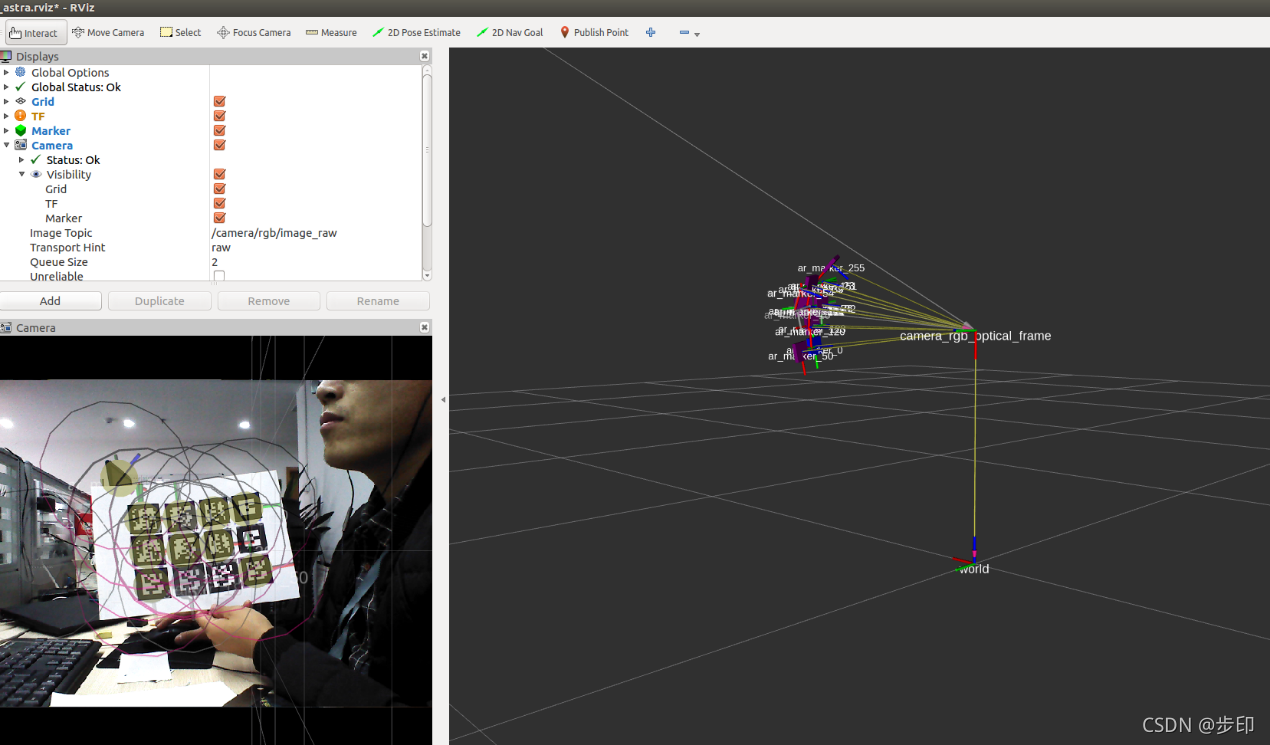Close the Displays panel

[x=424, y=56]
